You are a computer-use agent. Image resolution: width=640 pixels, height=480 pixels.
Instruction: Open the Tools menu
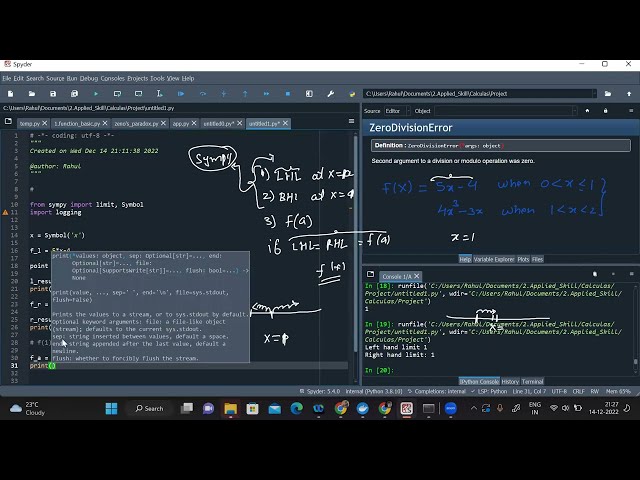pos(157,78)
